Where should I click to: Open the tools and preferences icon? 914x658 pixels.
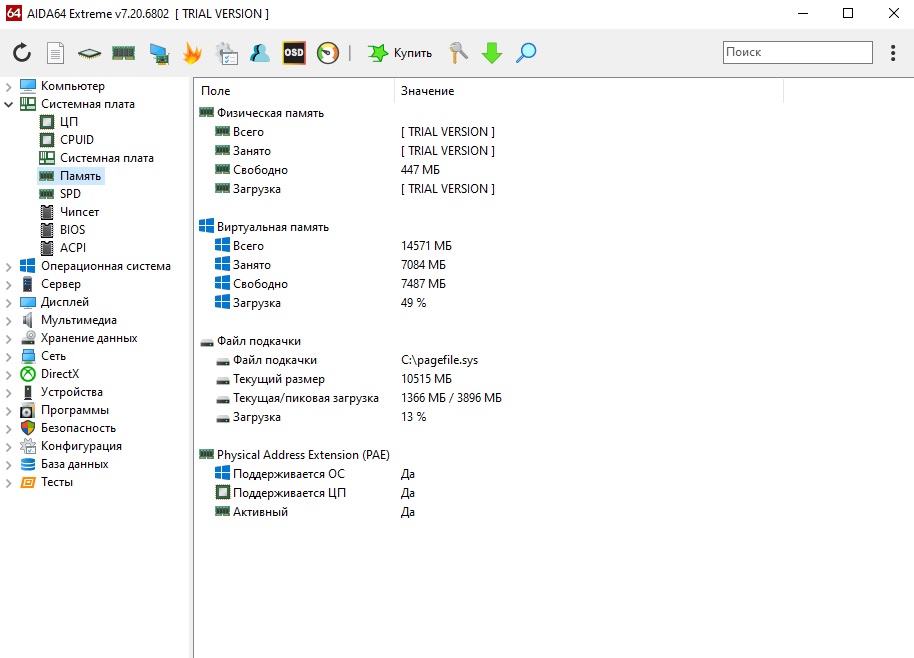458,53
